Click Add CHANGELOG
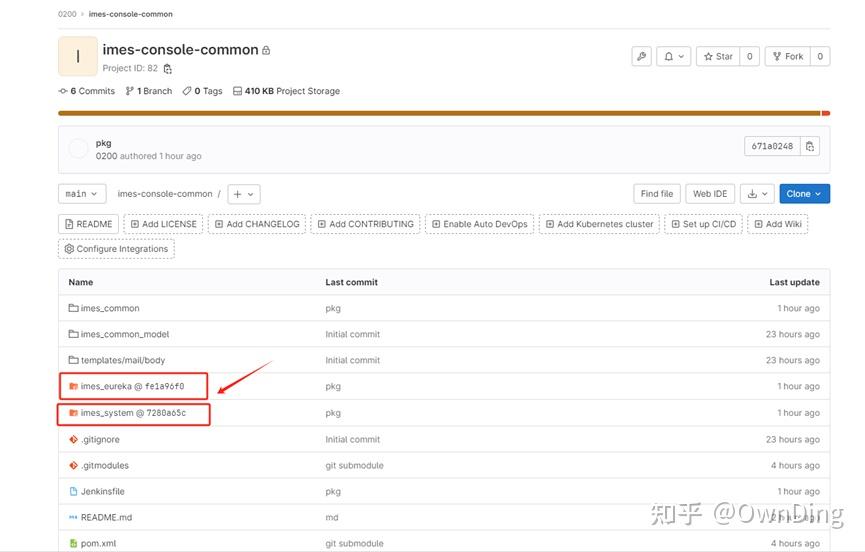This screenshot has height=552, width=865. click(x=257, y=224)
